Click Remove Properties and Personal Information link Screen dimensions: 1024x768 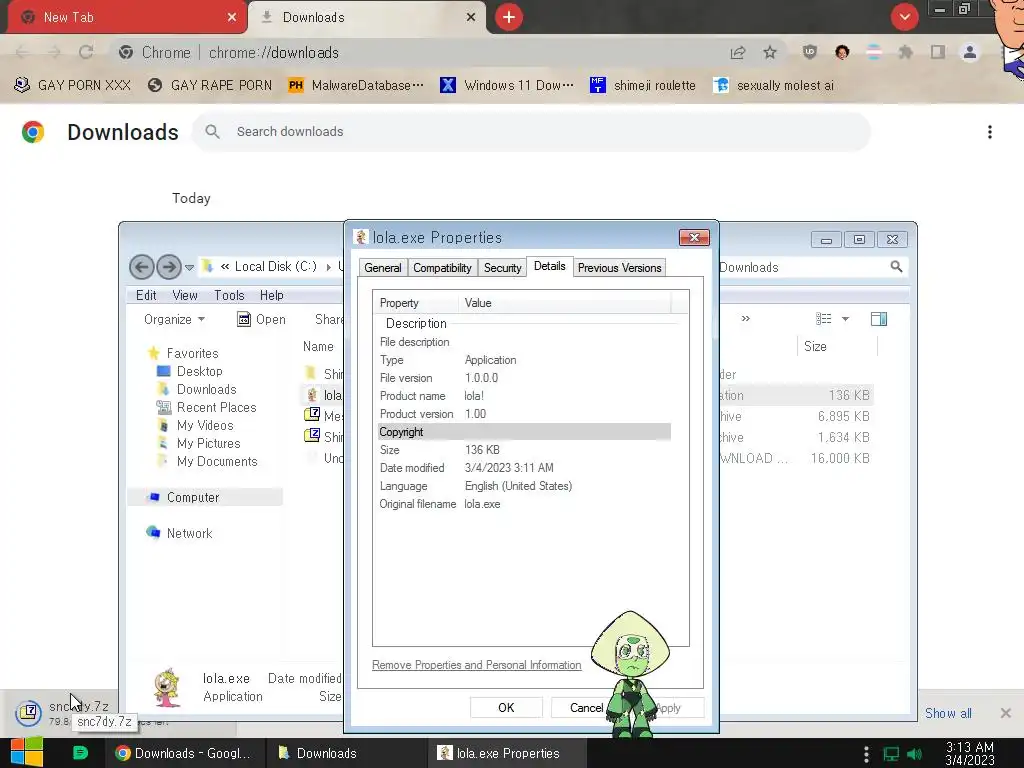click(477, 665)
